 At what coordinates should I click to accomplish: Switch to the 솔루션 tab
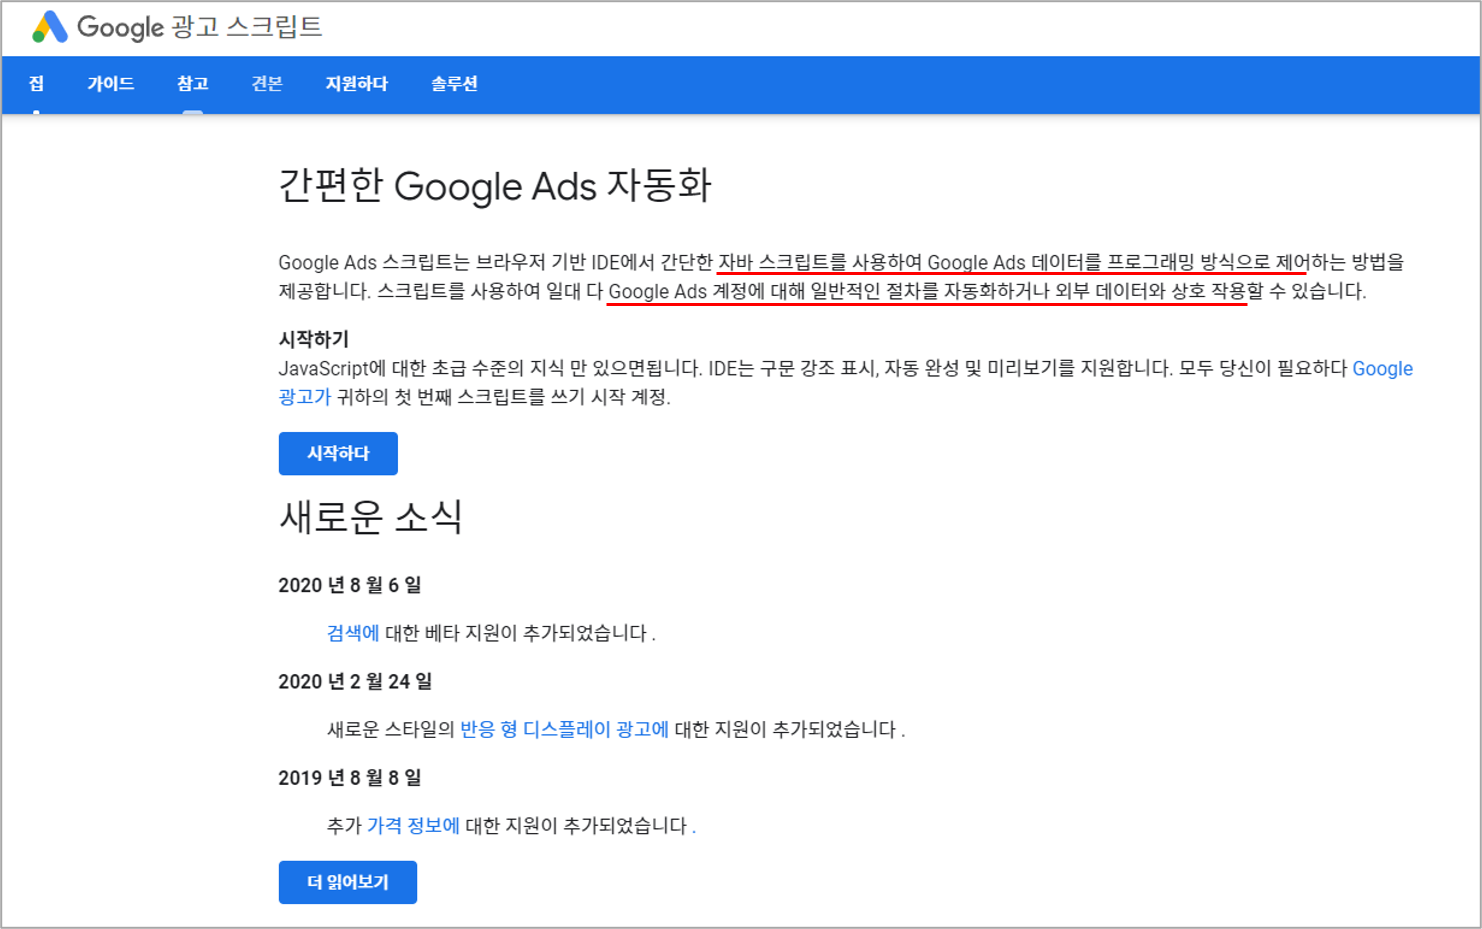click(454, 84)
